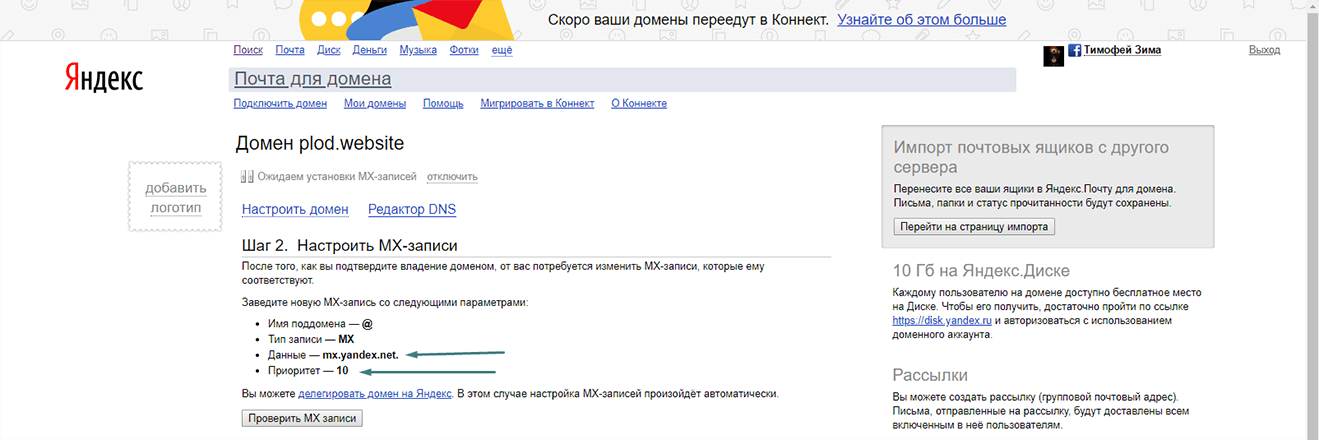Follow Узнайте об этом больше link

tap(922, 20)
